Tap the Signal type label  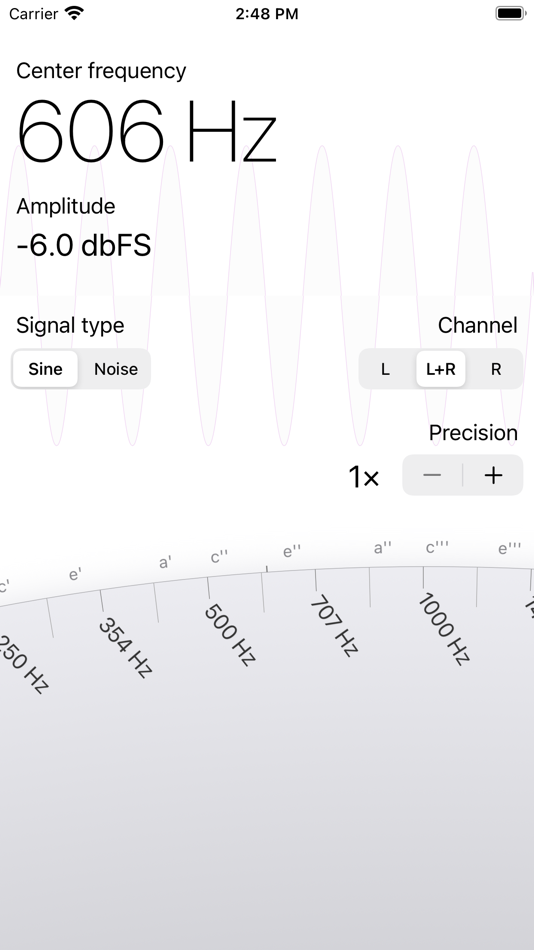pos(70,325)
